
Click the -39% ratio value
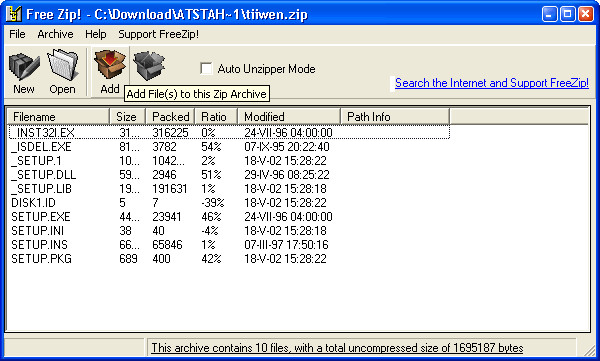pos(213,203)
